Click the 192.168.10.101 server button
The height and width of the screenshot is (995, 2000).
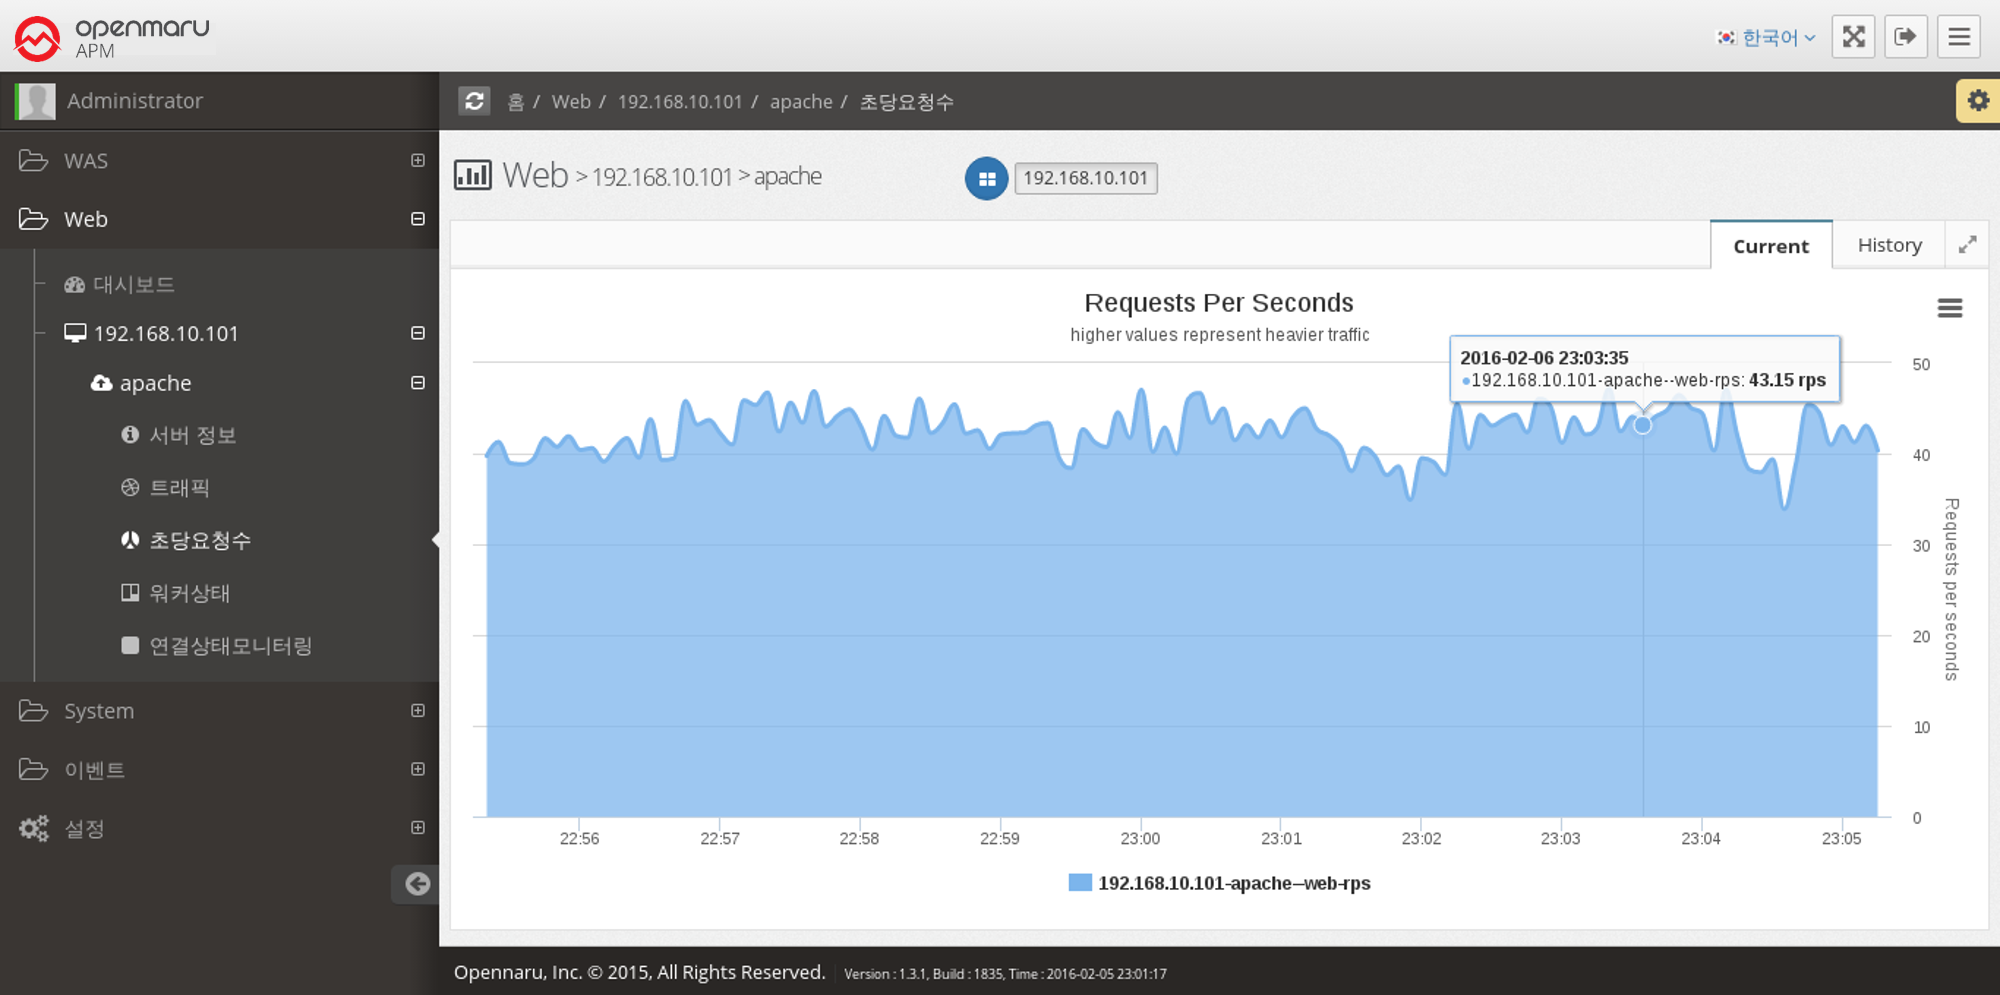click(1085, 178)
